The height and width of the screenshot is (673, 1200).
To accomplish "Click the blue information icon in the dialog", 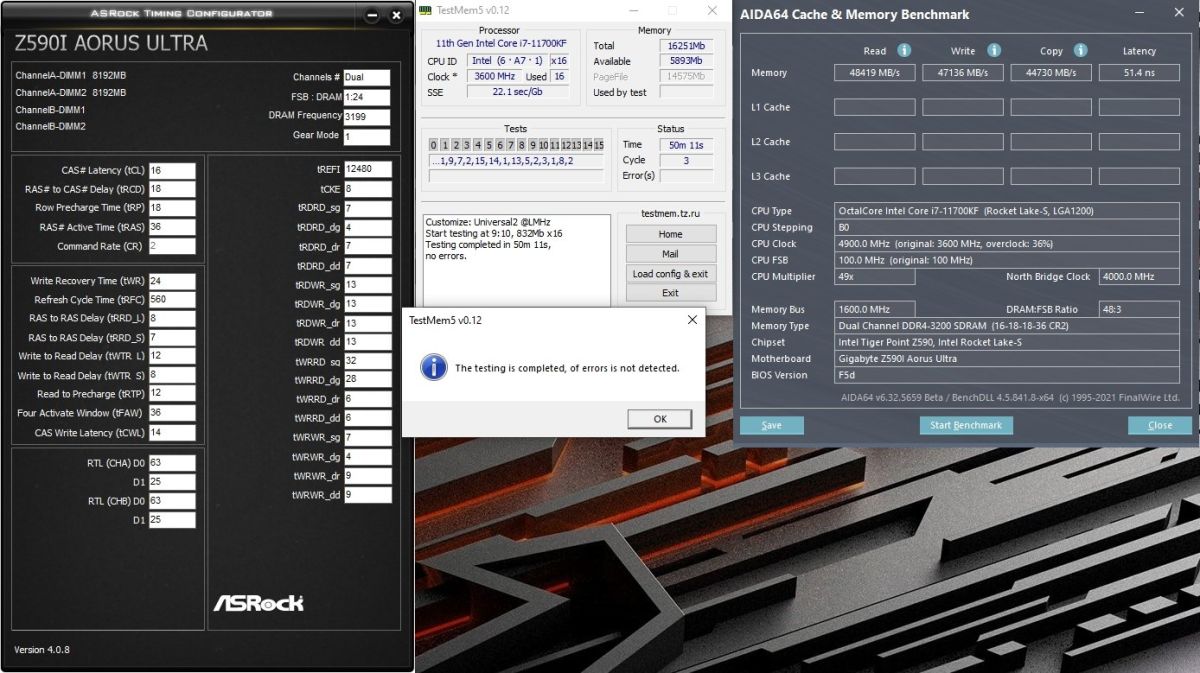I will coord(433,367).
